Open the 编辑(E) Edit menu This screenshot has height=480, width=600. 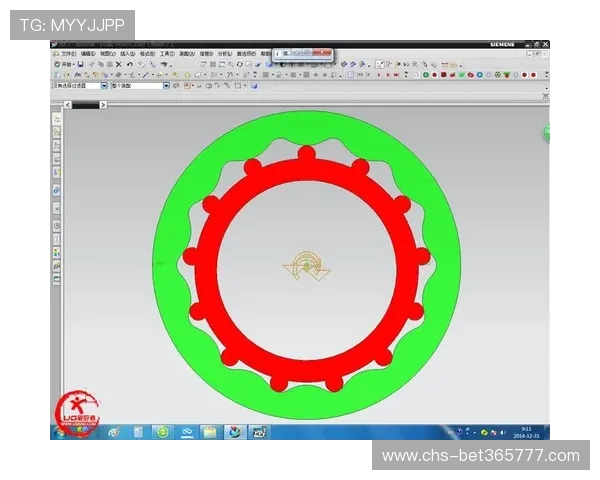88,54
